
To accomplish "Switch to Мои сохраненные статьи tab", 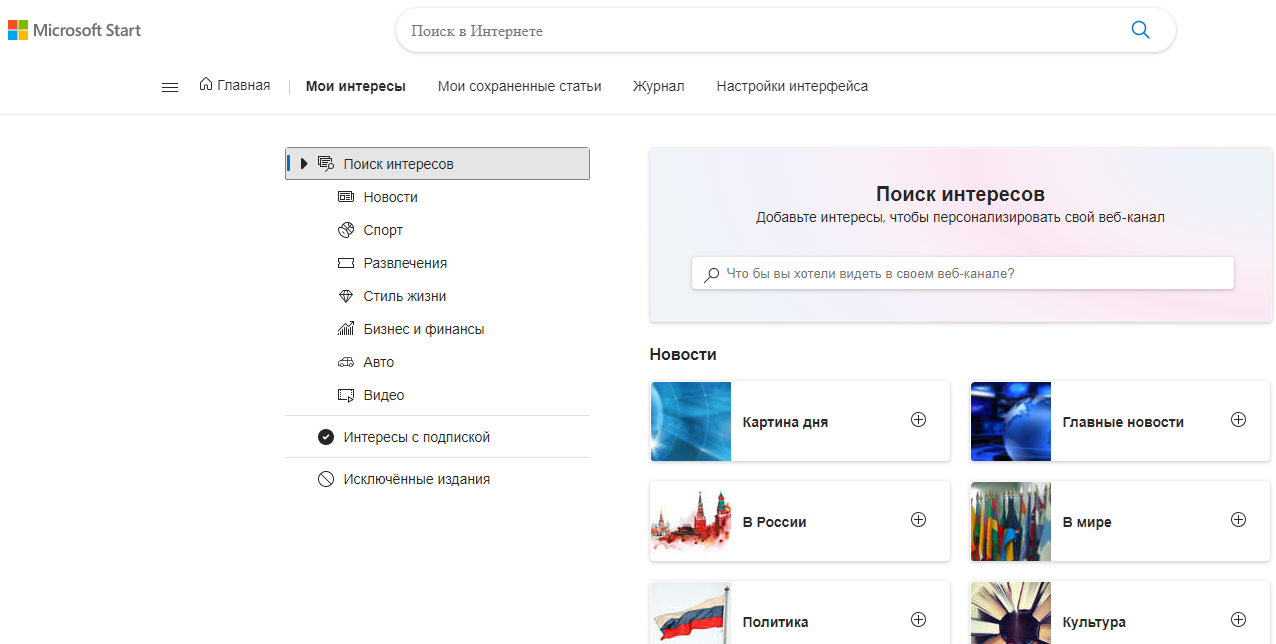I will [x=519, y=86].
